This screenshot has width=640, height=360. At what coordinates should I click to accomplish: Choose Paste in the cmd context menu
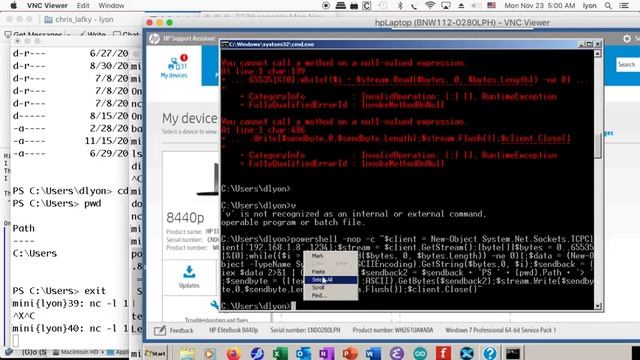(318, 271)
